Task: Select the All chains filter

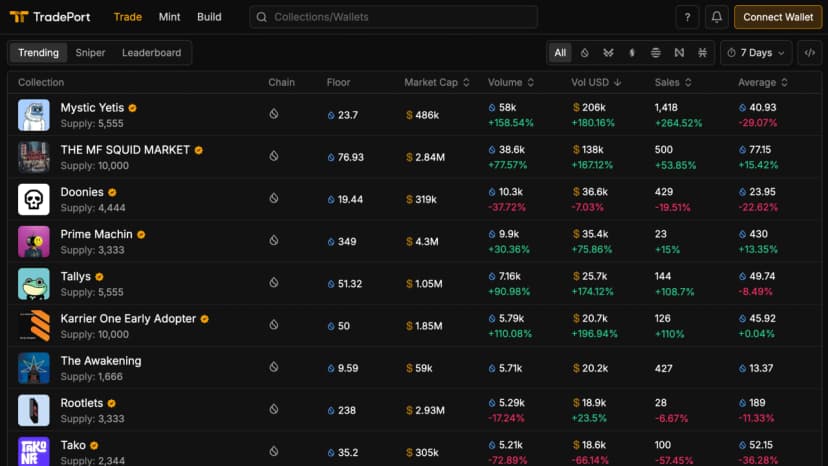Action: (560, 53)
